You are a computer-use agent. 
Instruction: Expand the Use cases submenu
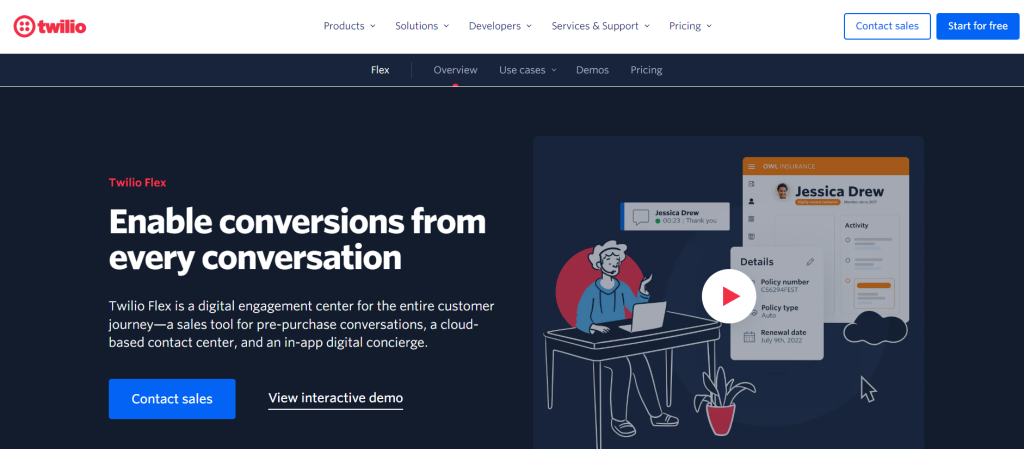[528, 70]
